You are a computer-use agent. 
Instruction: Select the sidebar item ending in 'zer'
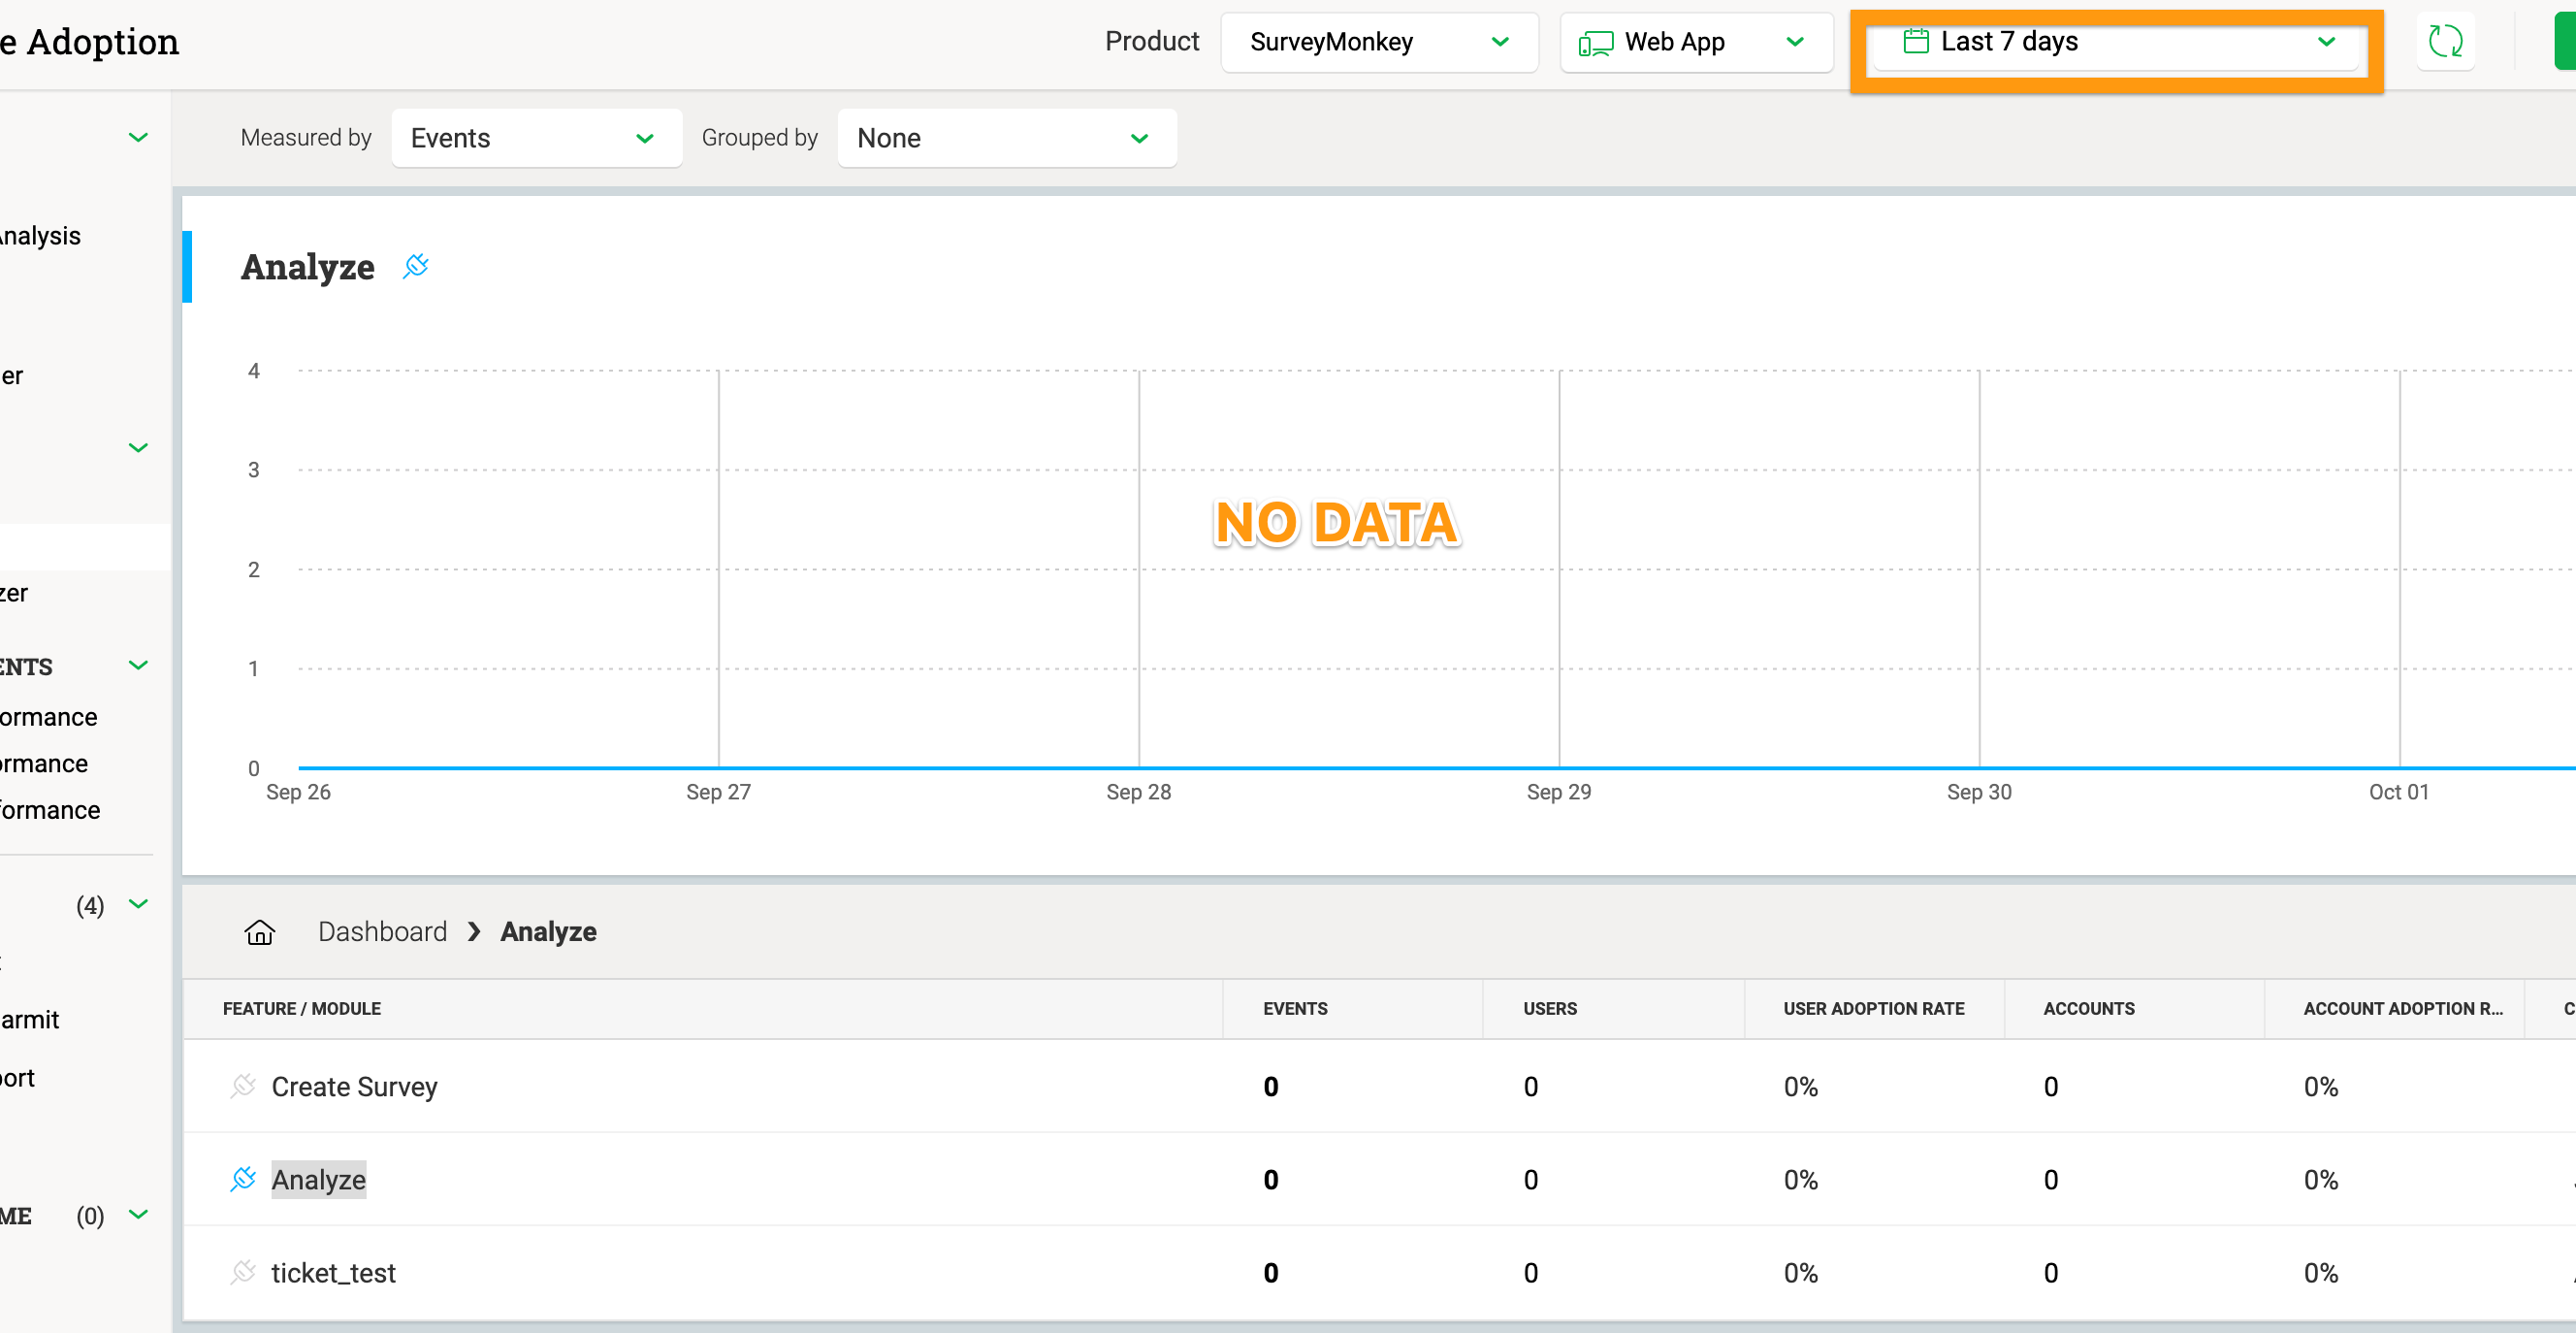14,593
